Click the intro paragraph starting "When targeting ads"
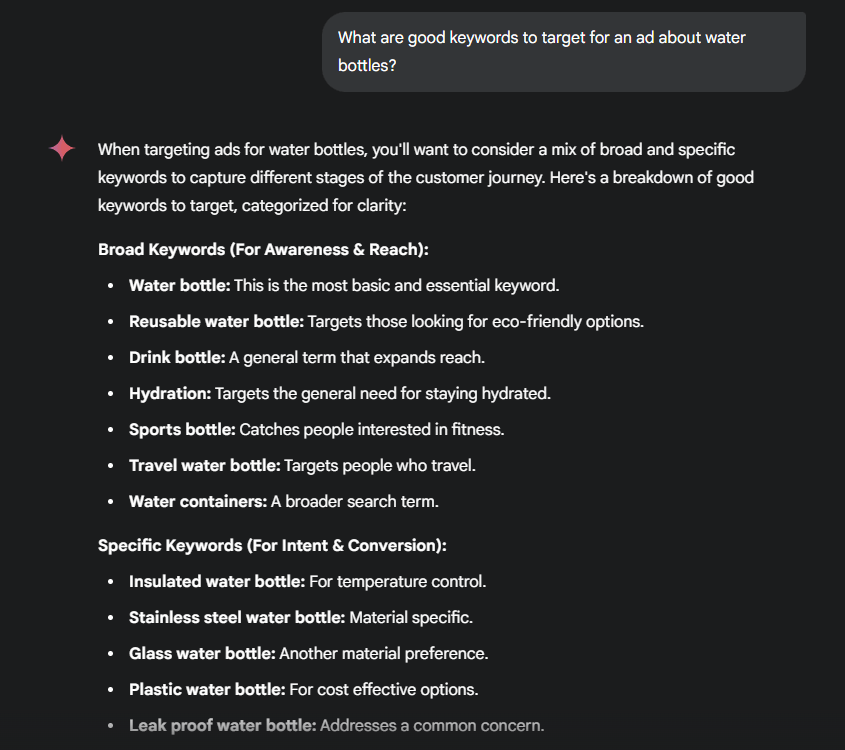Viewport: 845px width, 750px height. (x=425, y=177)
